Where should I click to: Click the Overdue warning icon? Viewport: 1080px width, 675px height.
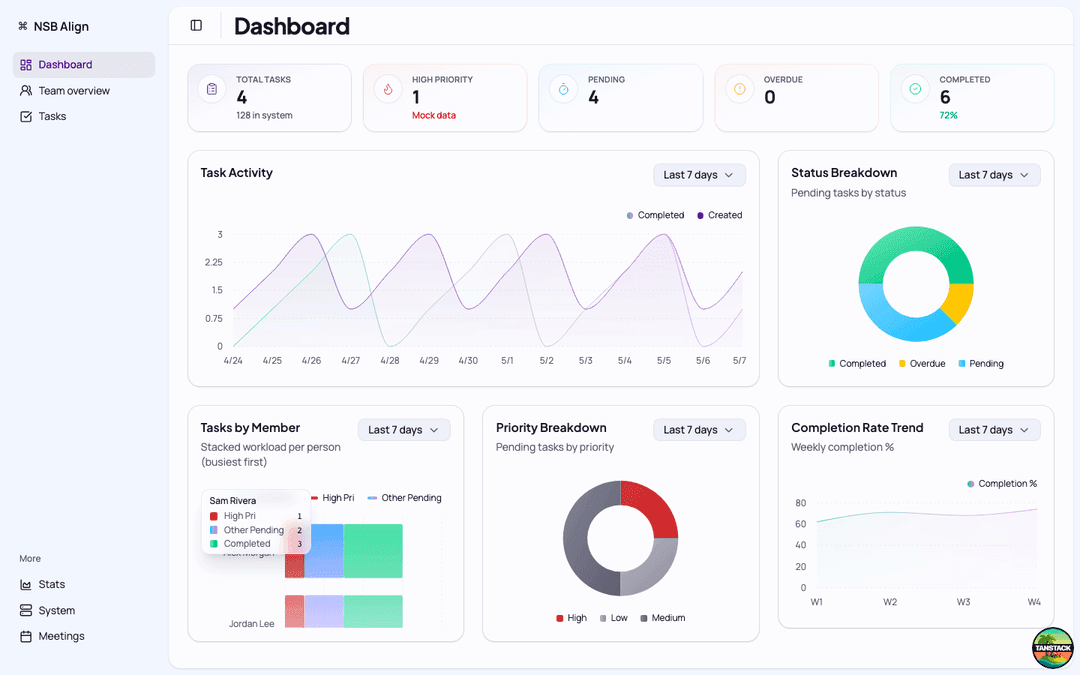(x=739, y=89)
